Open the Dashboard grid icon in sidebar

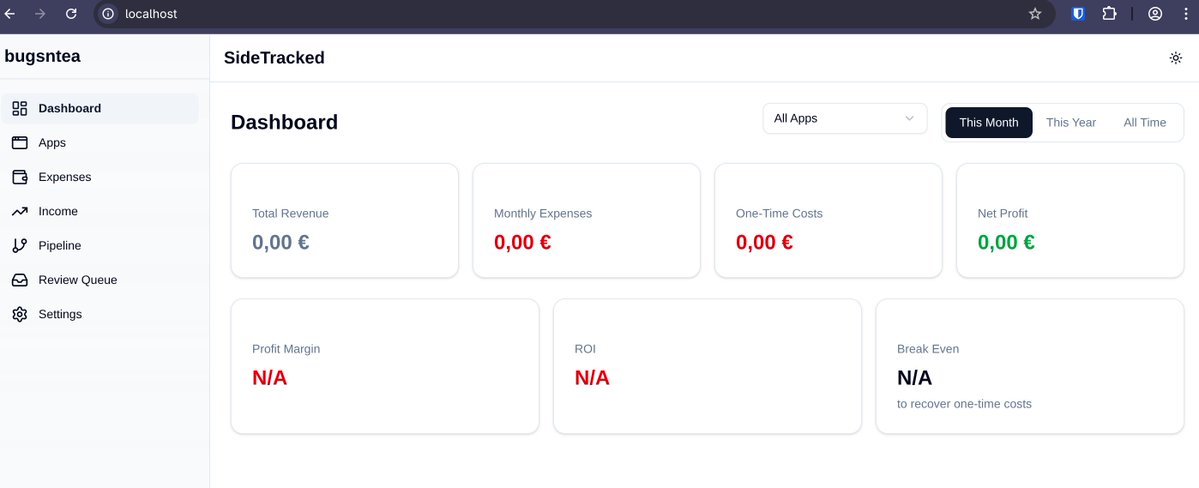(20, 109)
